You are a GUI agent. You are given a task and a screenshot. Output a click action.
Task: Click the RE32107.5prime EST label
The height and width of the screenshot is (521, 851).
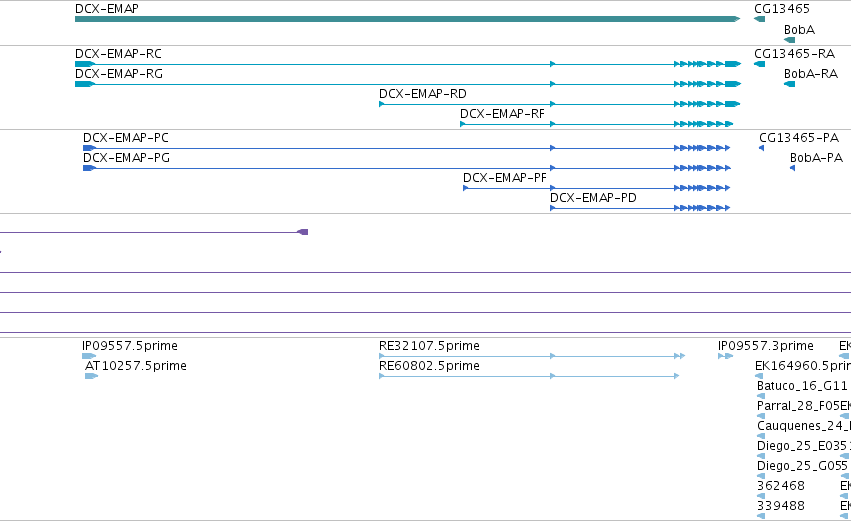(x=429, y=346)
